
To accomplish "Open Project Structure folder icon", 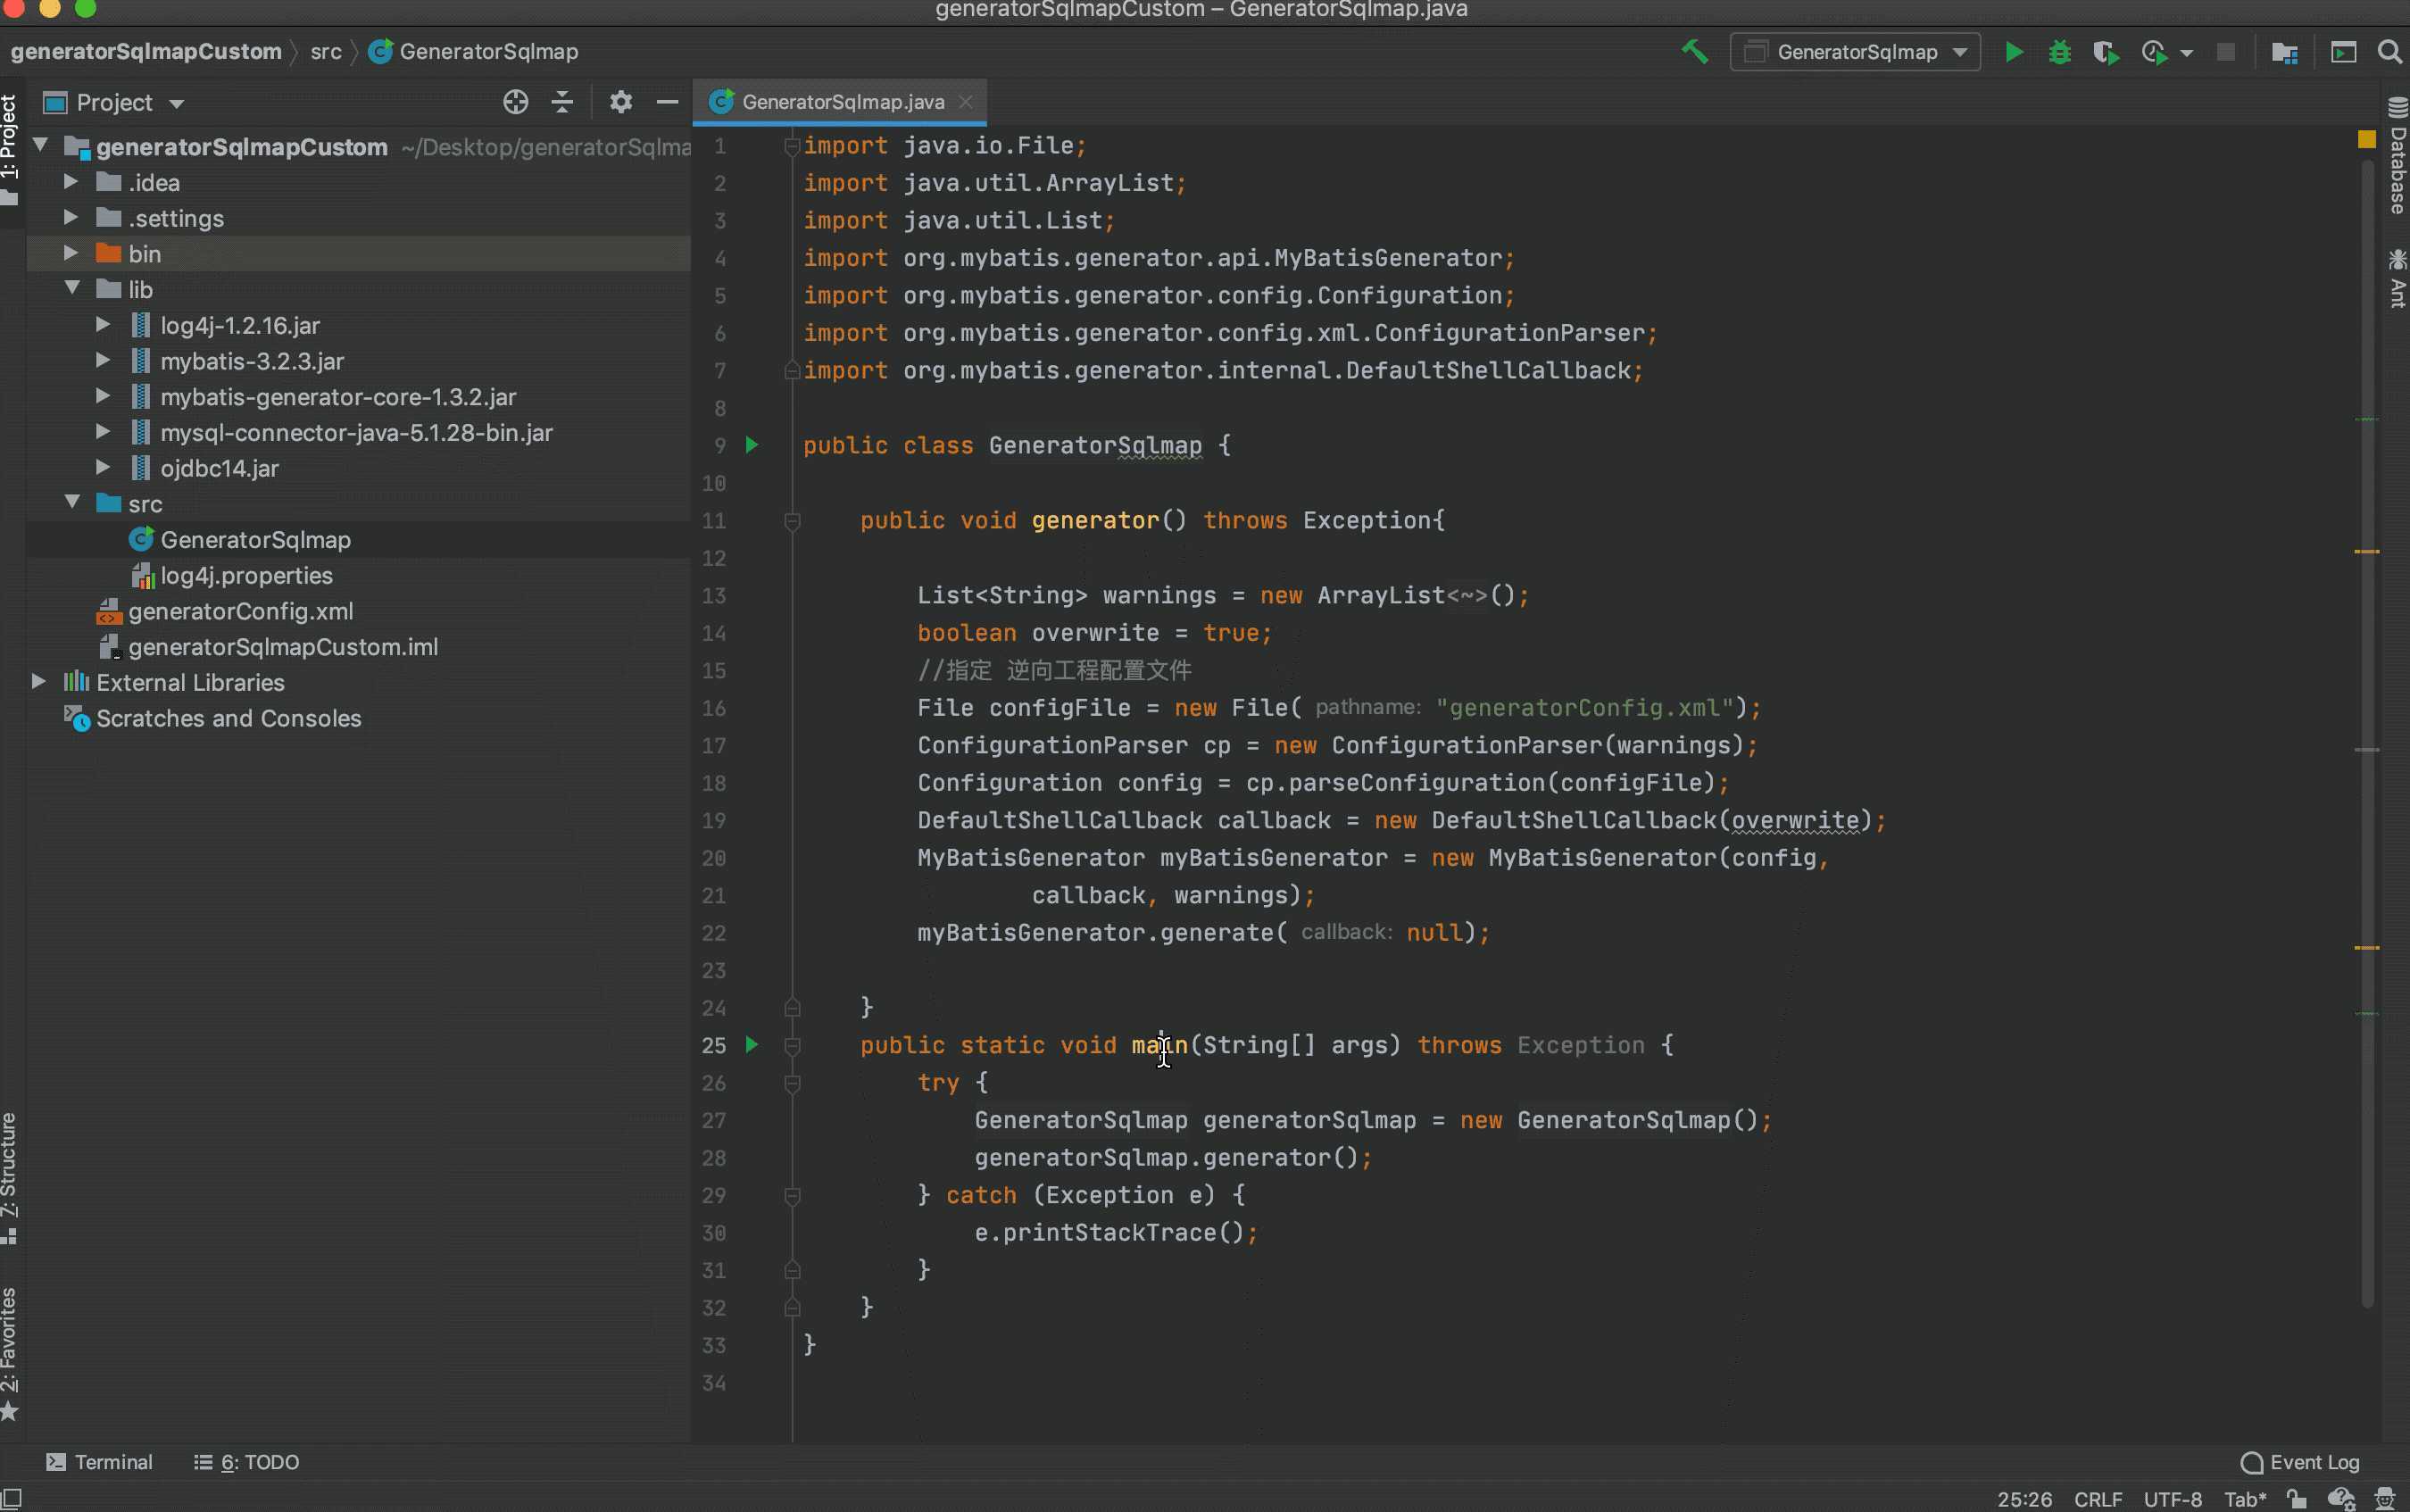I will pyautogui.click(x=2285, y=52).
